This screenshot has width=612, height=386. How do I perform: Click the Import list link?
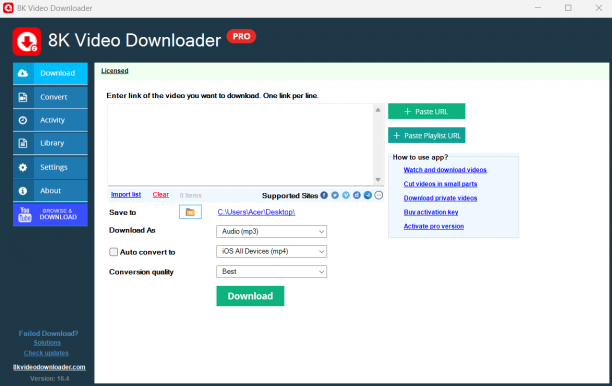click(126, 194)
